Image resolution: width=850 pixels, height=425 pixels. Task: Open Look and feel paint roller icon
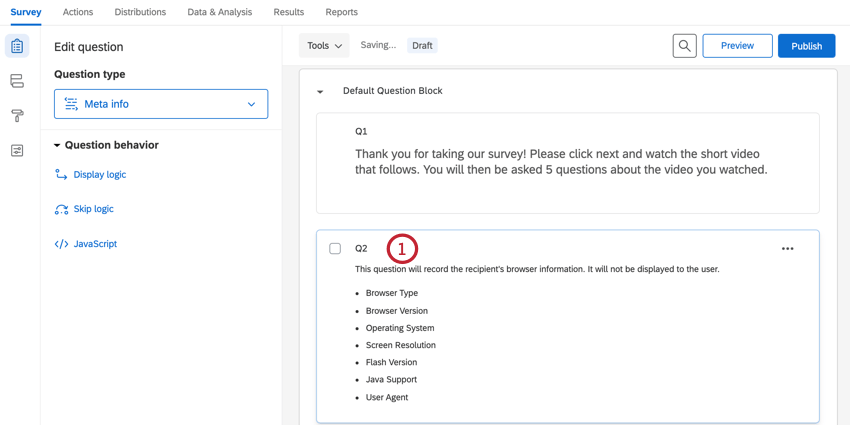click(17, 116)
